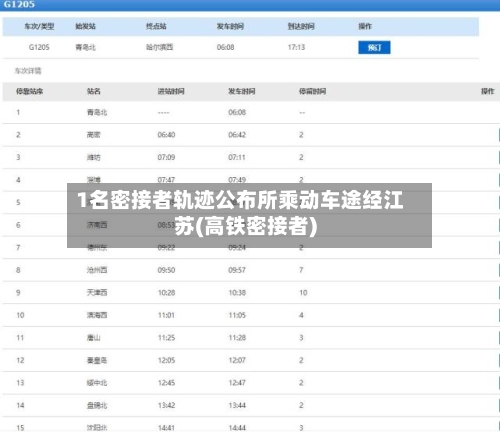
Task: Click the 停留时间 column header
Action: 312,91
